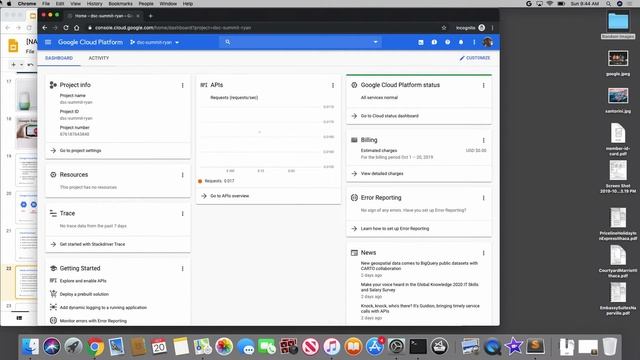Go back in Chrome browser

point(45,28)
